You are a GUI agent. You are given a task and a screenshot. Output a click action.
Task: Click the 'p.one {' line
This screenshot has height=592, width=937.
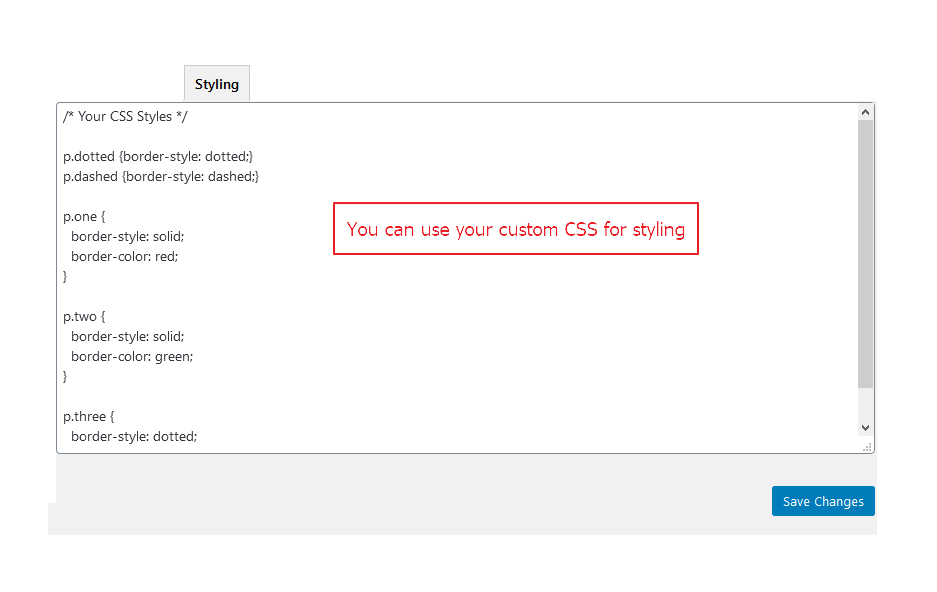(84, 217)
